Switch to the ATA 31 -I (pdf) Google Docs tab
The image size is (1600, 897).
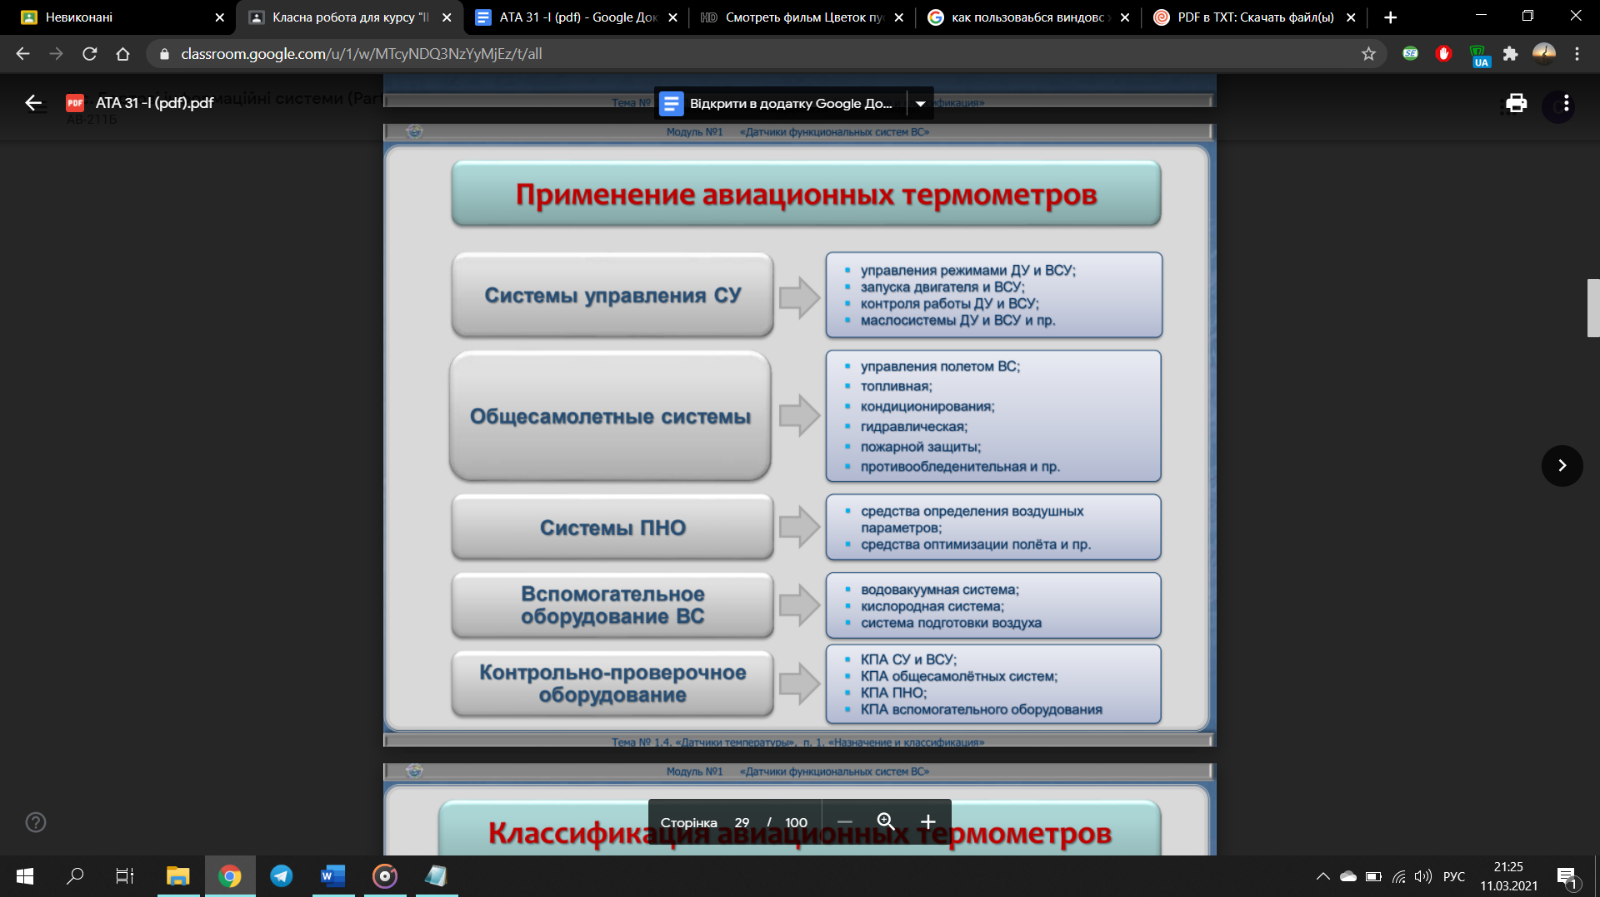578,17
